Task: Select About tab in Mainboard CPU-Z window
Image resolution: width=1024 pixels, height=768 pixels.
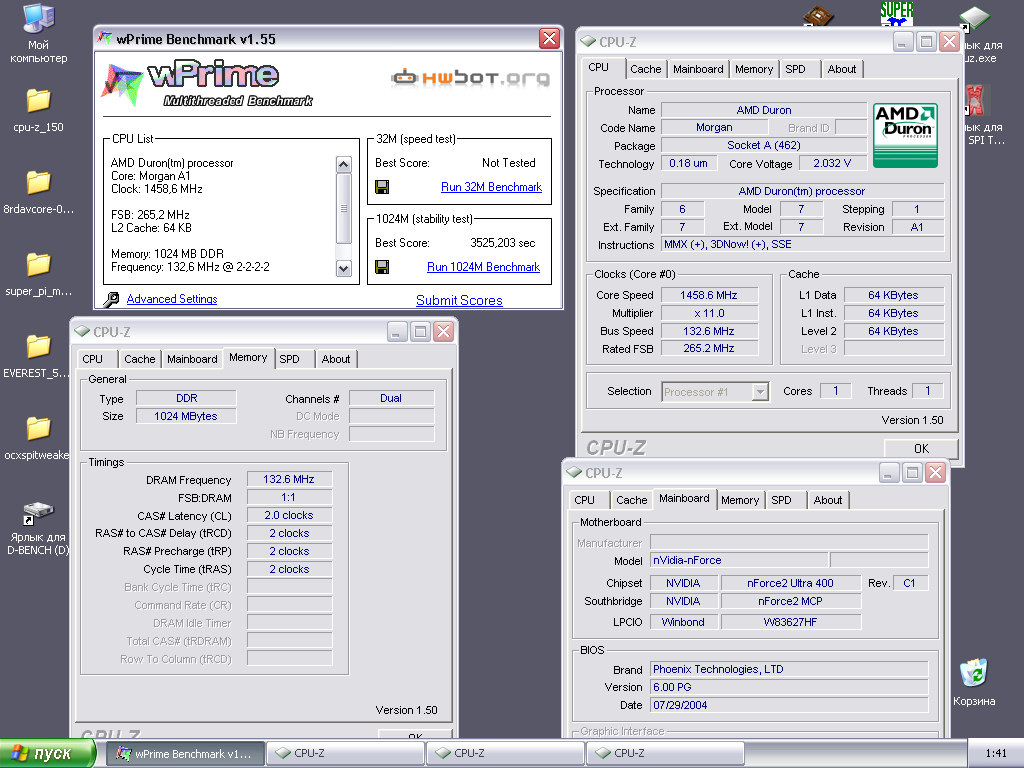Action: point(827,500)
